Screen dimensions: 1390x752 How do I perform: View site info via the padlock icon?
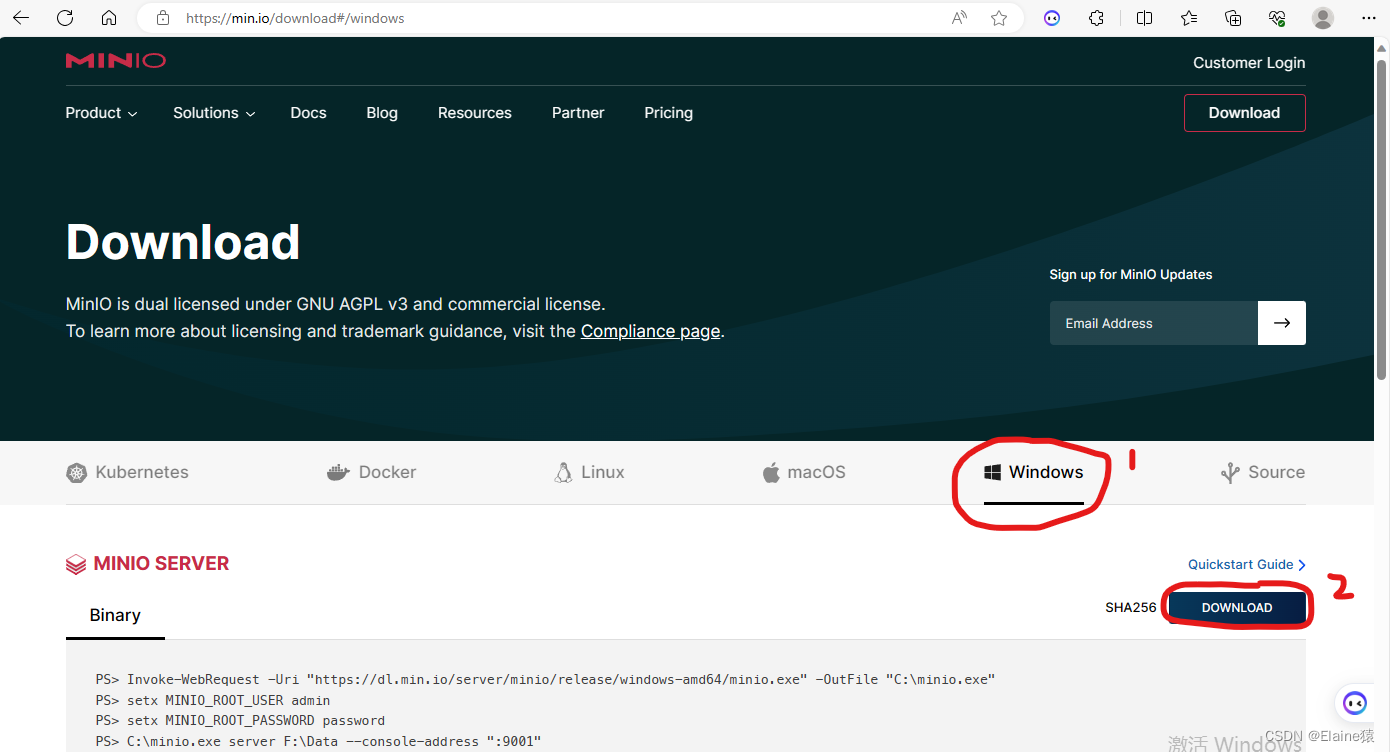point(165,18)
